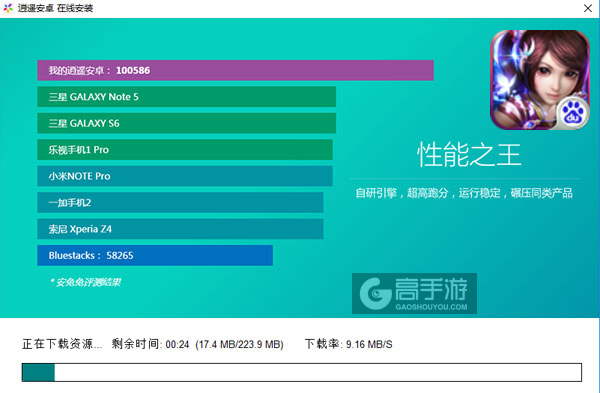Click the download progress bar
This screenshot has width=600, height=393.
point(302,372)
